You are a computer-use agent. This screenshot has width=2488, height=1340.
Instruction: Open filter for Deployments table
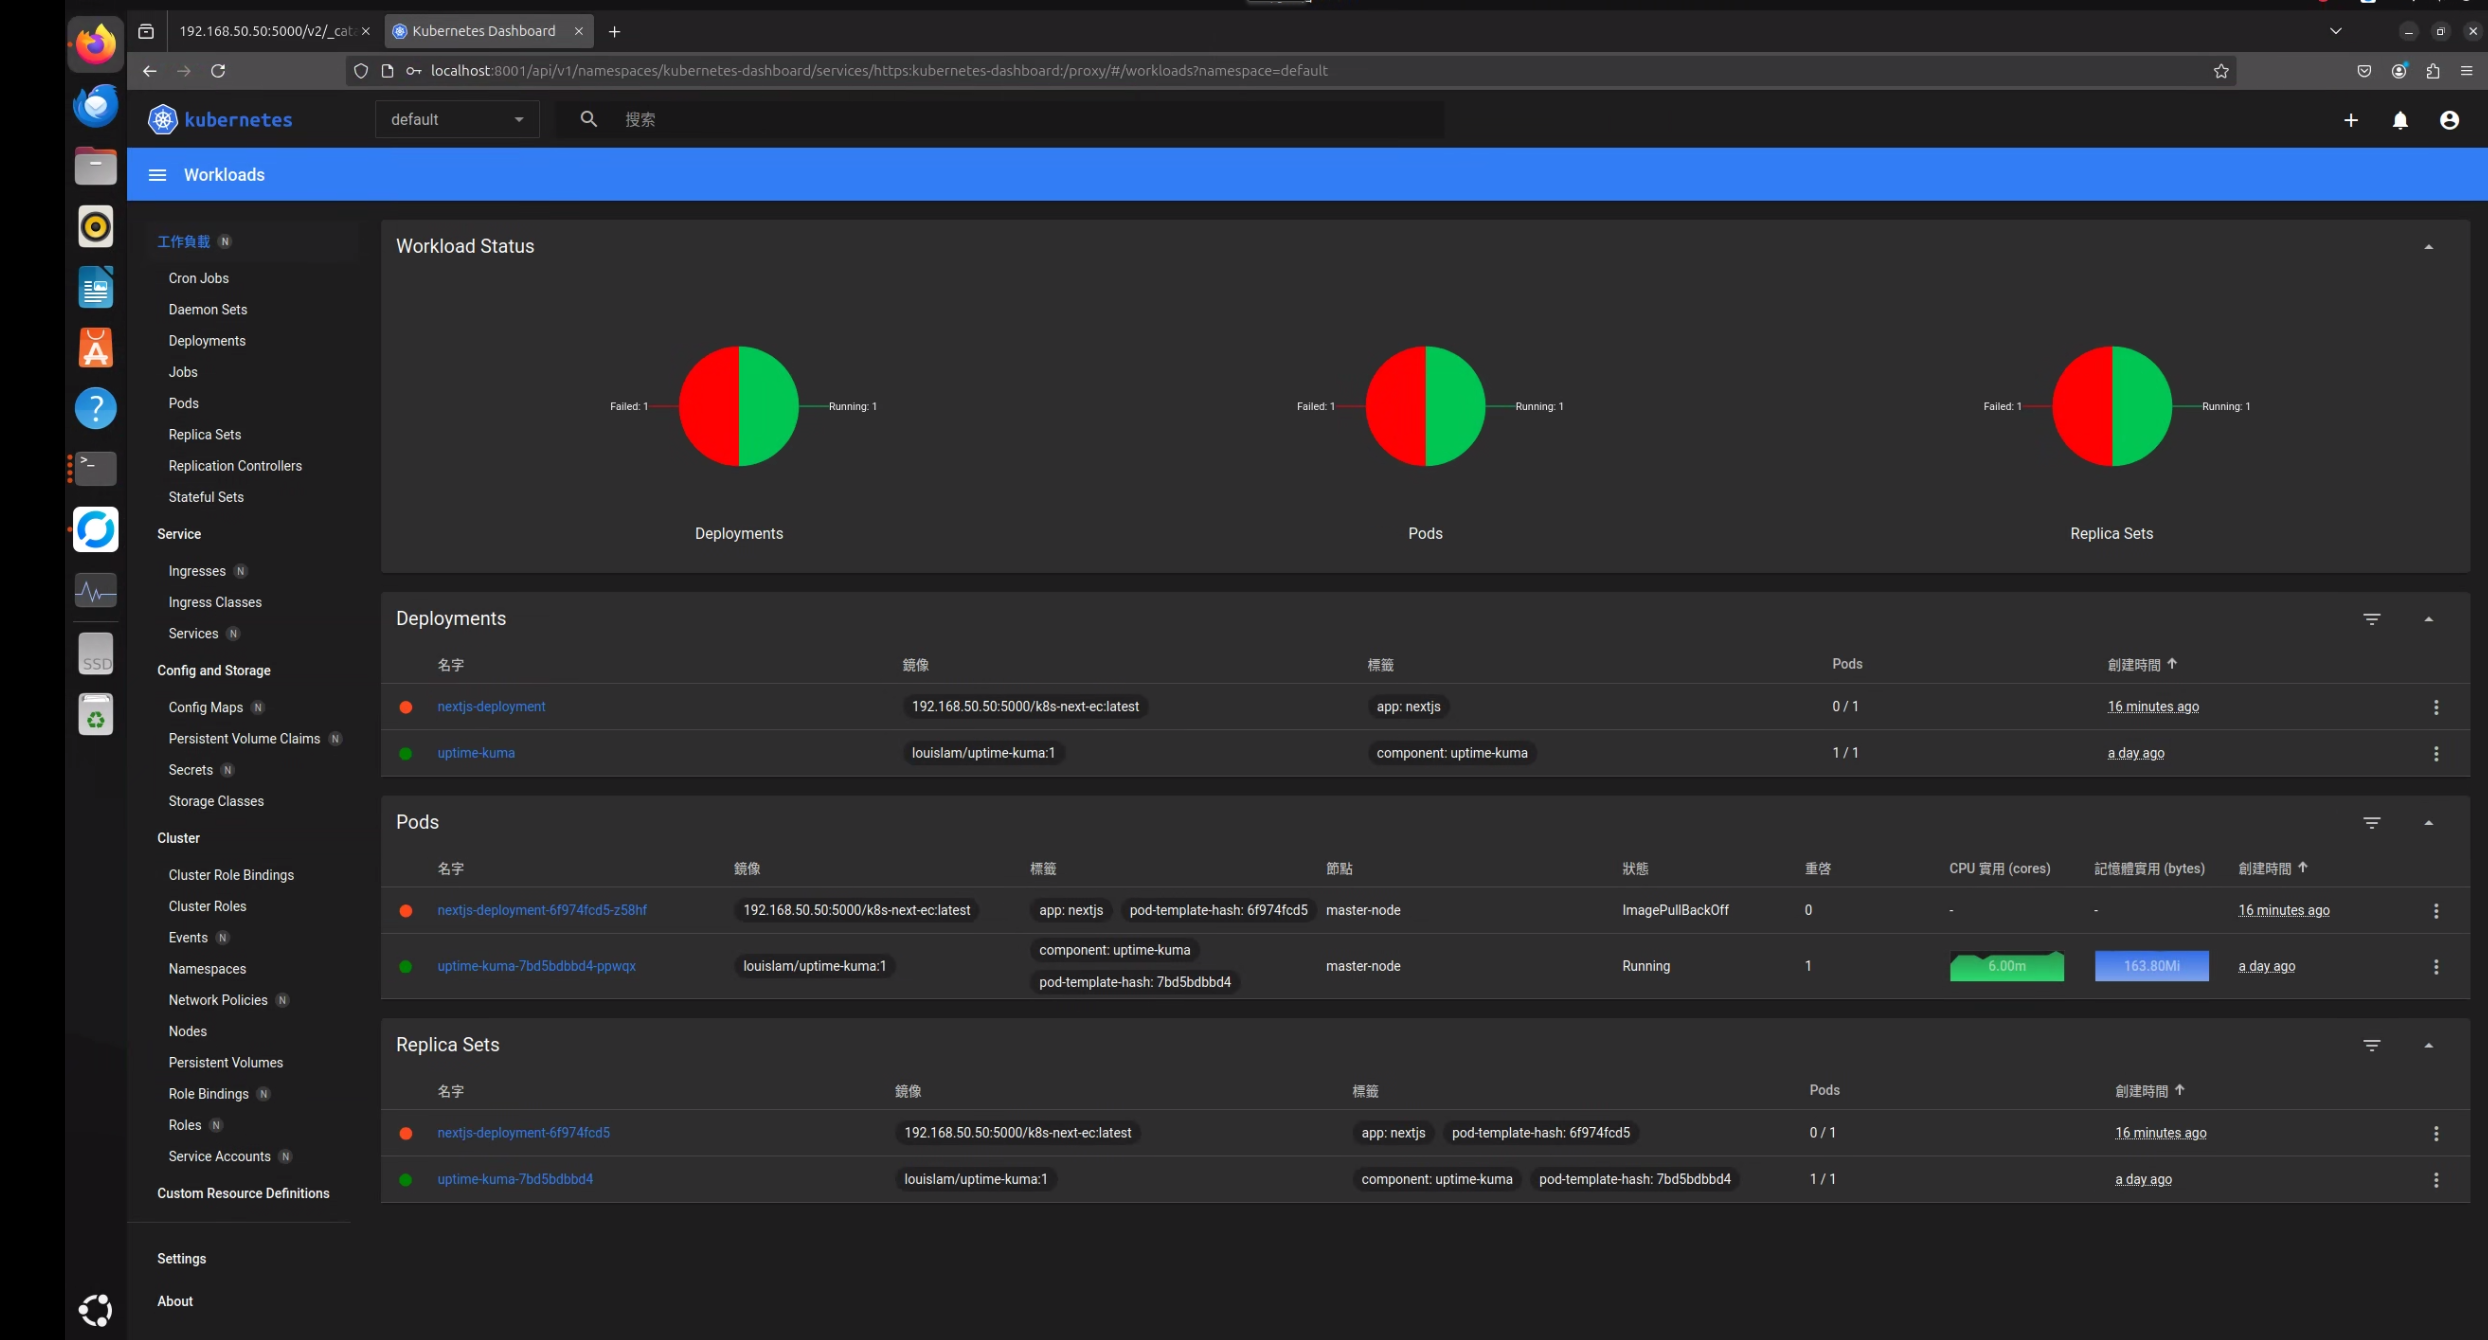(2372, 619)
